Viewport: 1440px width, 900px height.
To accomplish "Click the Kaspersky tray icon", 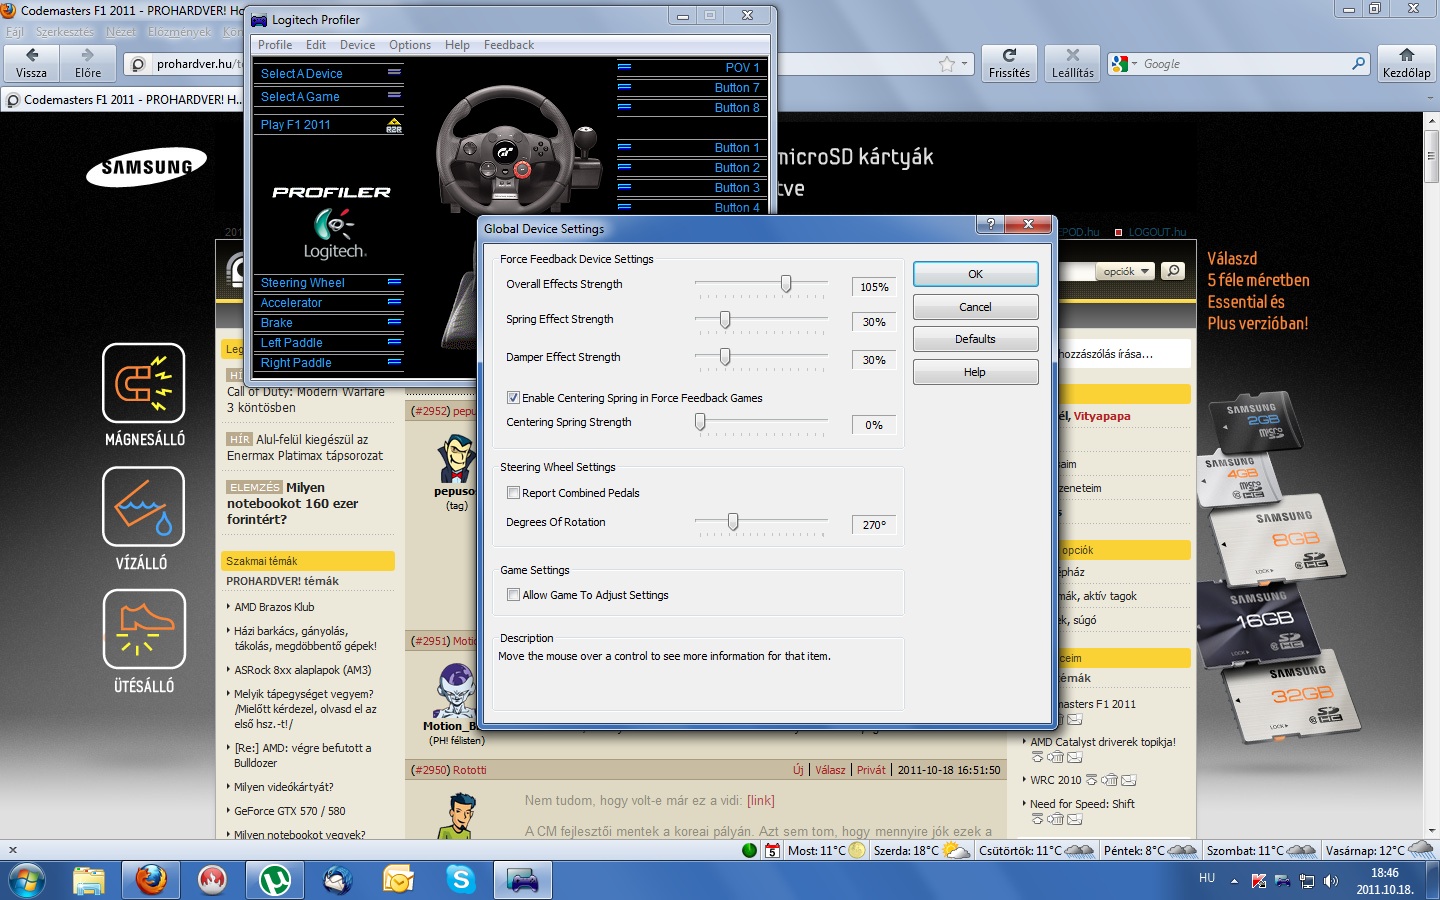I will (x=1259, y=881).
